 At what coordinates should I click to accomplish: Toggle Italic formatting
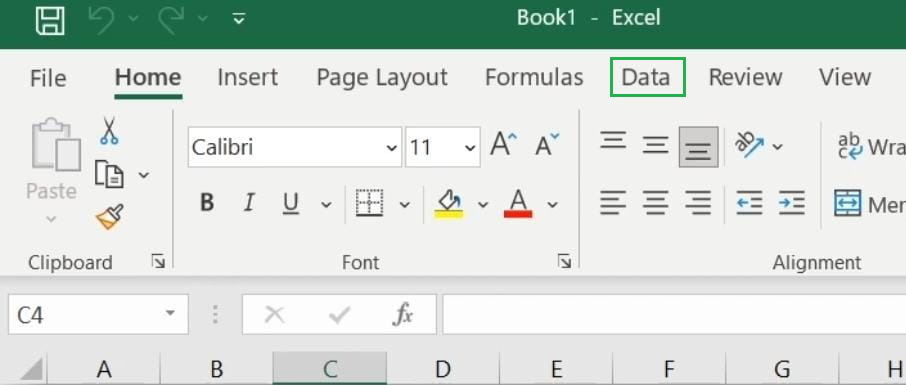[249, 203]
